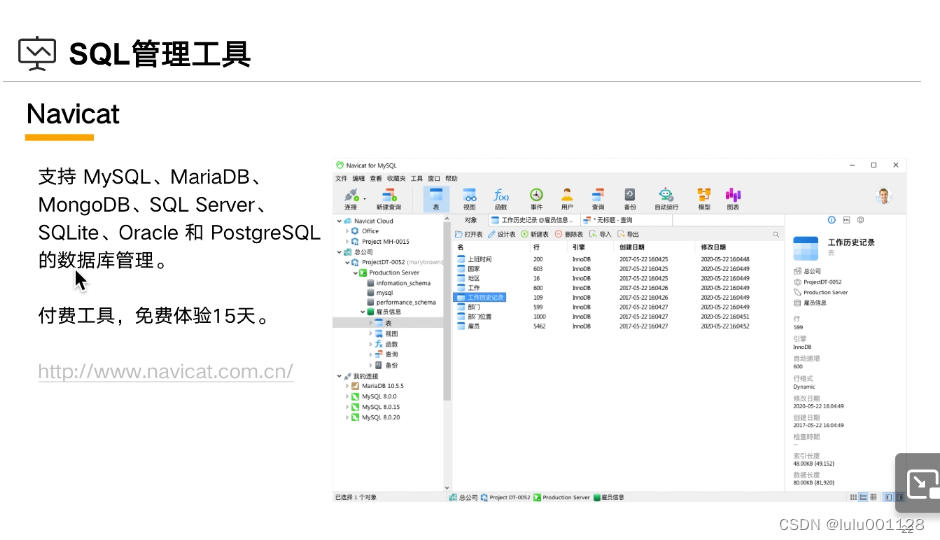Click scroll-down arrow of navigation tree
This screenshot has height=540, width=940.
pyautogui.click(x=447, y=488)
